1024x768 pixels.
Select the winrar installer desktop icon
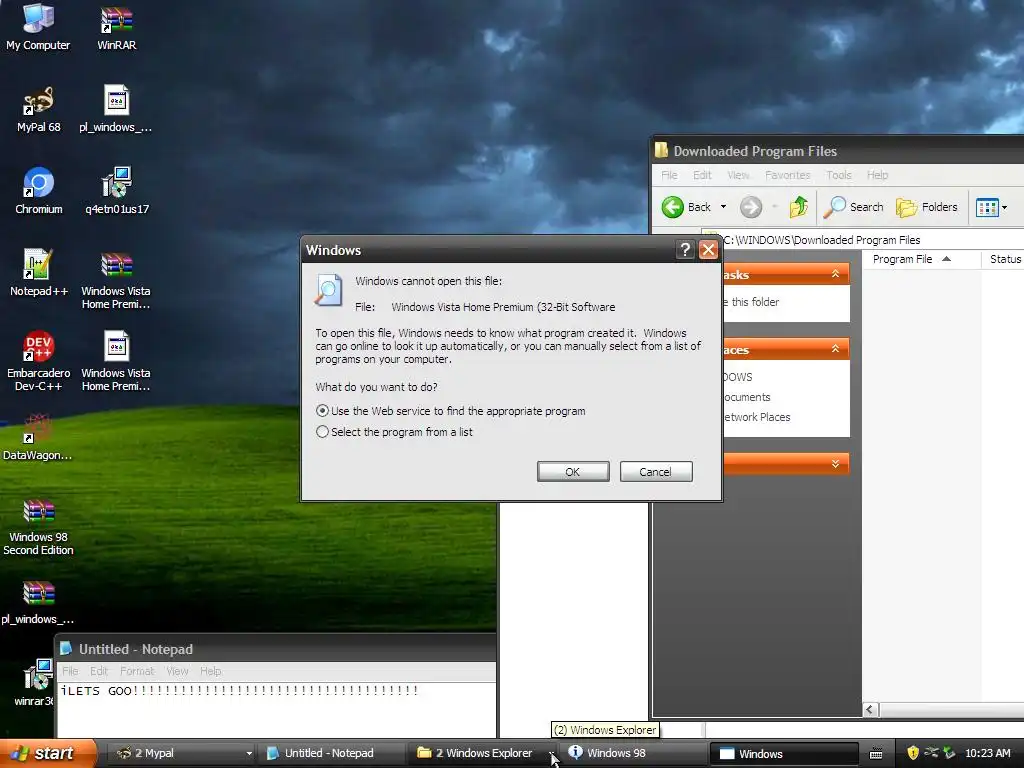point(35,682)
